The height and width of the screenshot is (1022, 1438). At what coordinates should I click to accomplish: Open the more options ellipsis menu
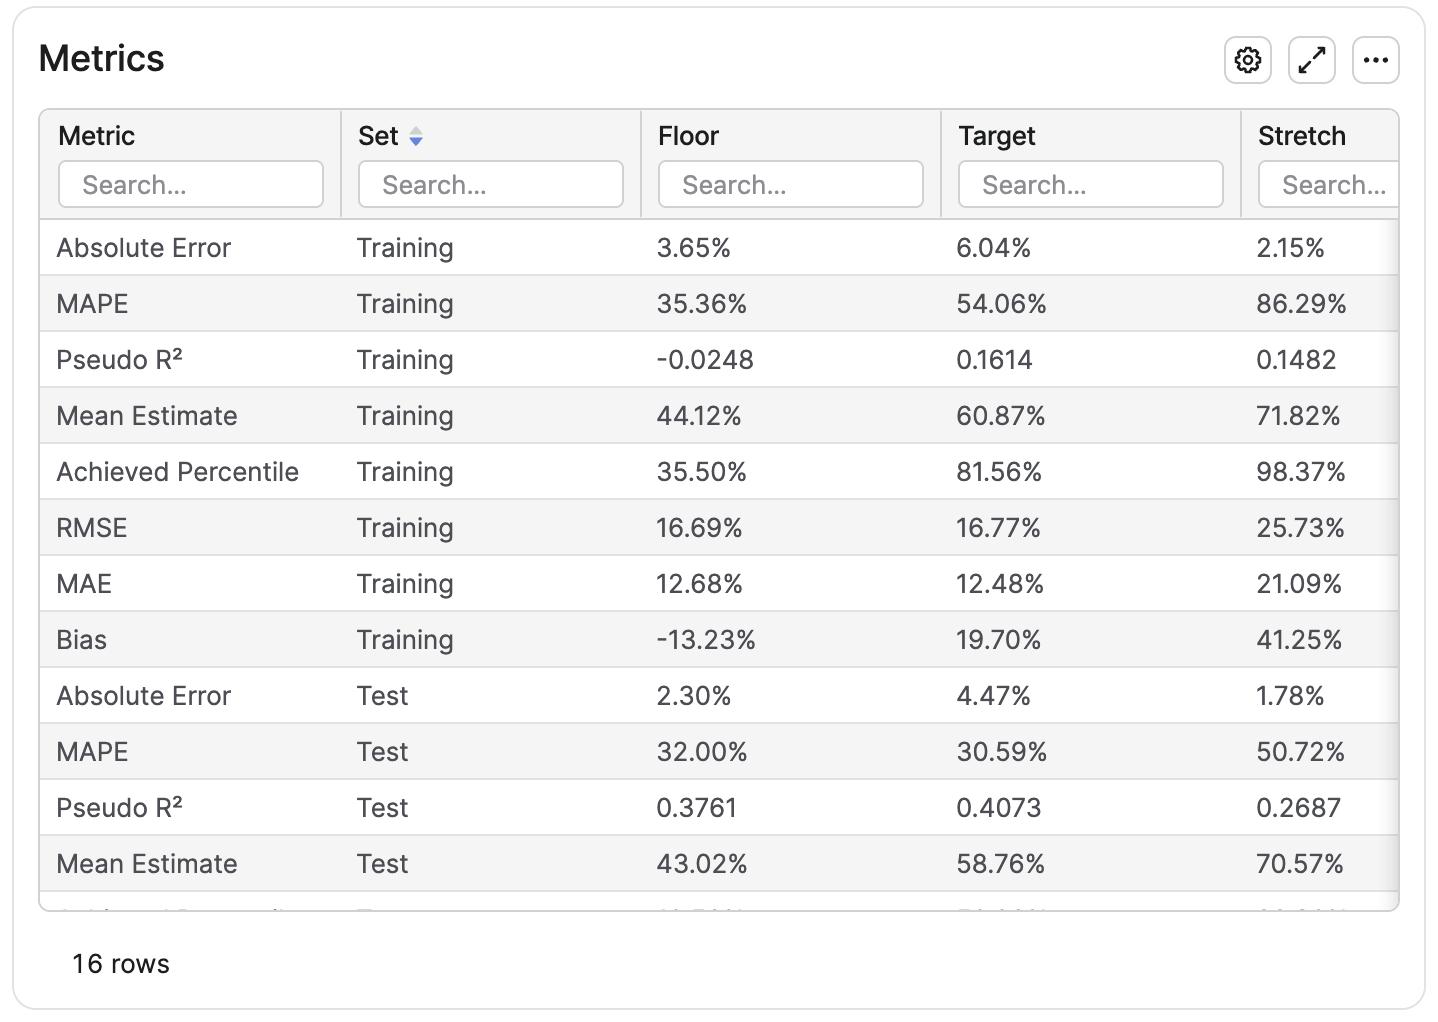pos(1375,60)
